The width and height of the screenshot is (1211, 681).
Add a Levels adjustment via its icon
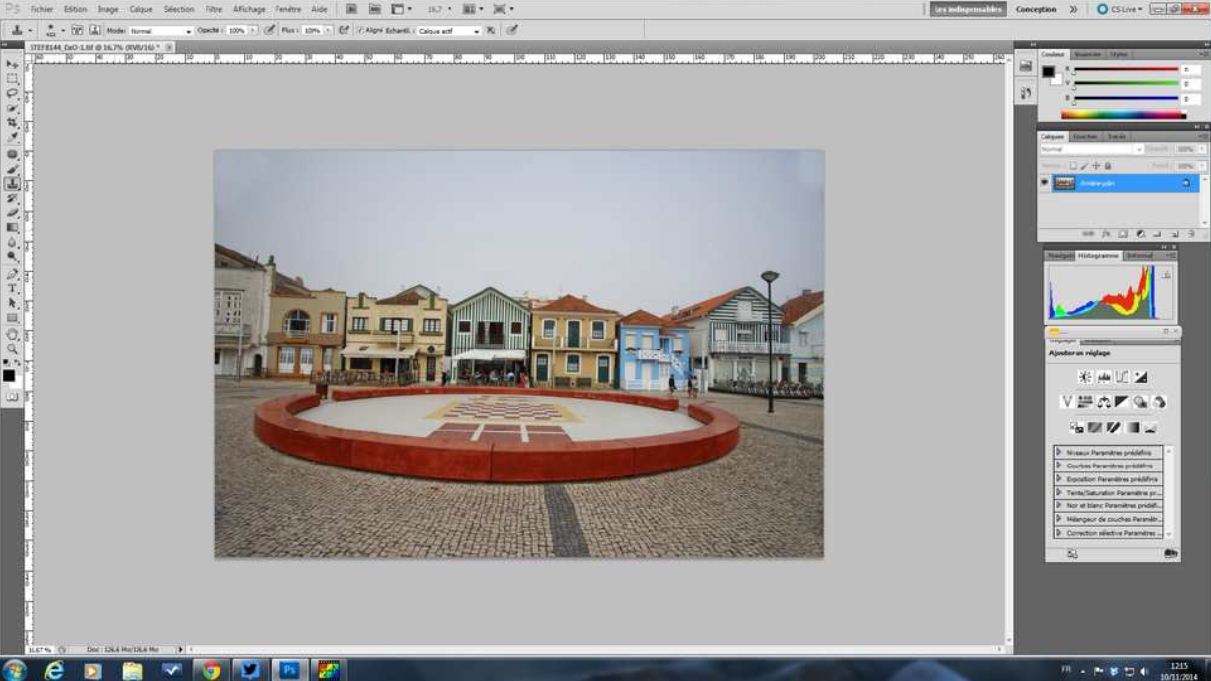[x=1104, y=377]
